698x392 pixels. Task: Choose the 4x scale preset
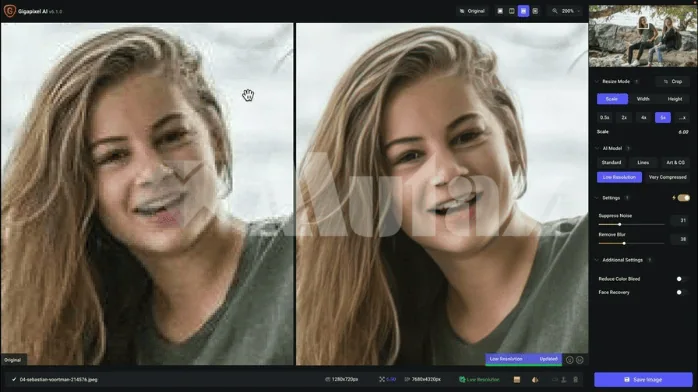click(643, 117)
